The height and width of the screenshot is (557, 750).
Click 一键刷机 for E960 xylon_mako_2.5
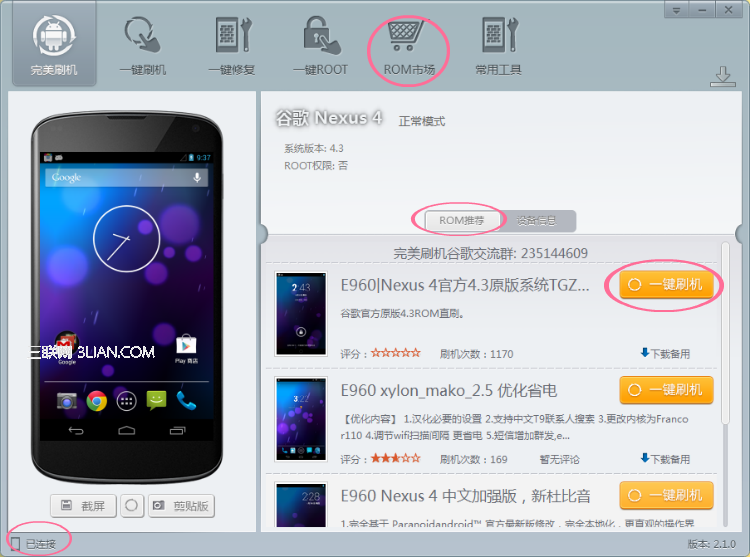(666, 390)
